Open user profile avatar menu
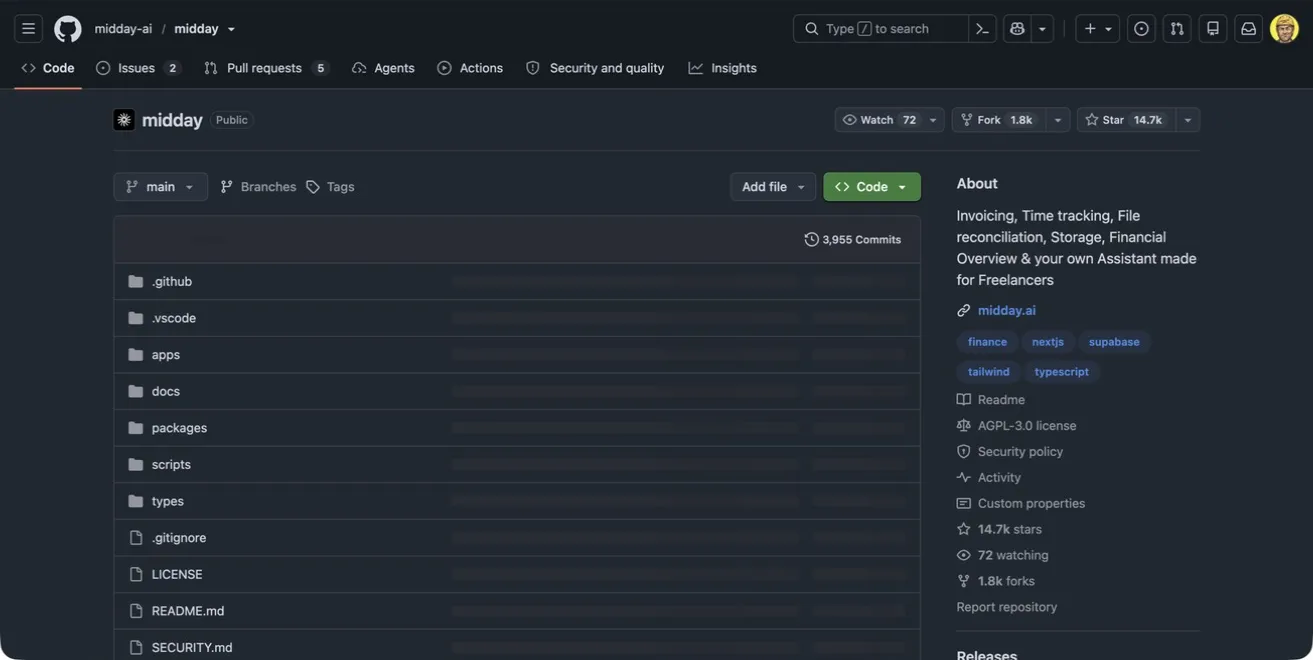Image resolution: width=1313 pixels, height=660 pixels. [x=1284, y=29]
